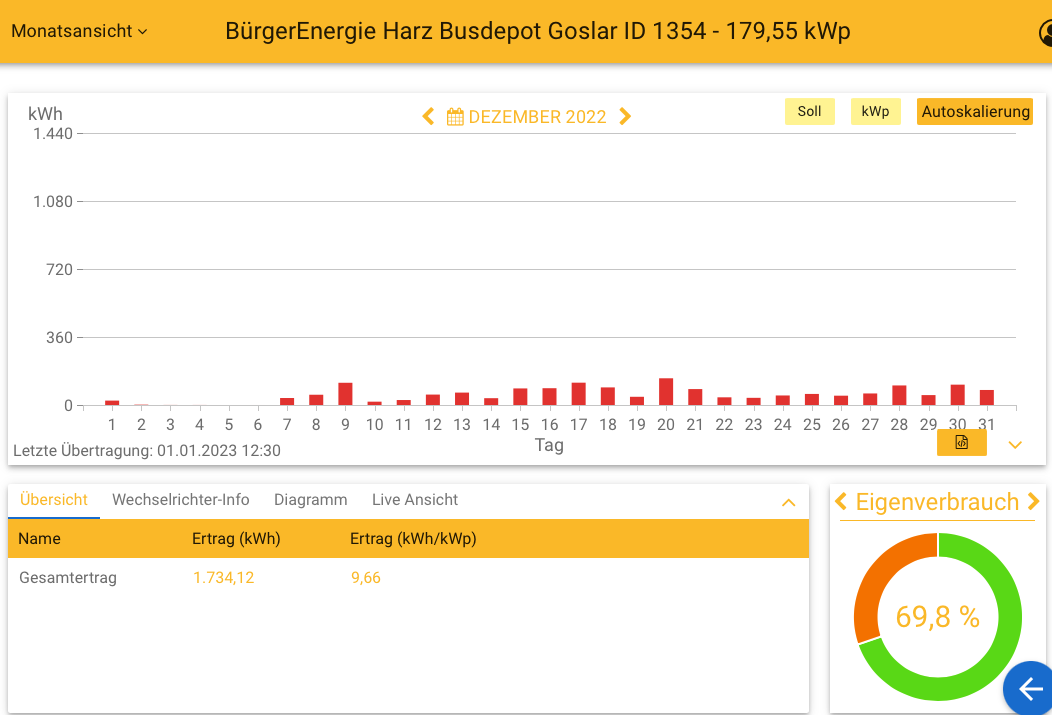
Task: Switch to the Wechselrichter-Info tab
Action: point(180,499)
